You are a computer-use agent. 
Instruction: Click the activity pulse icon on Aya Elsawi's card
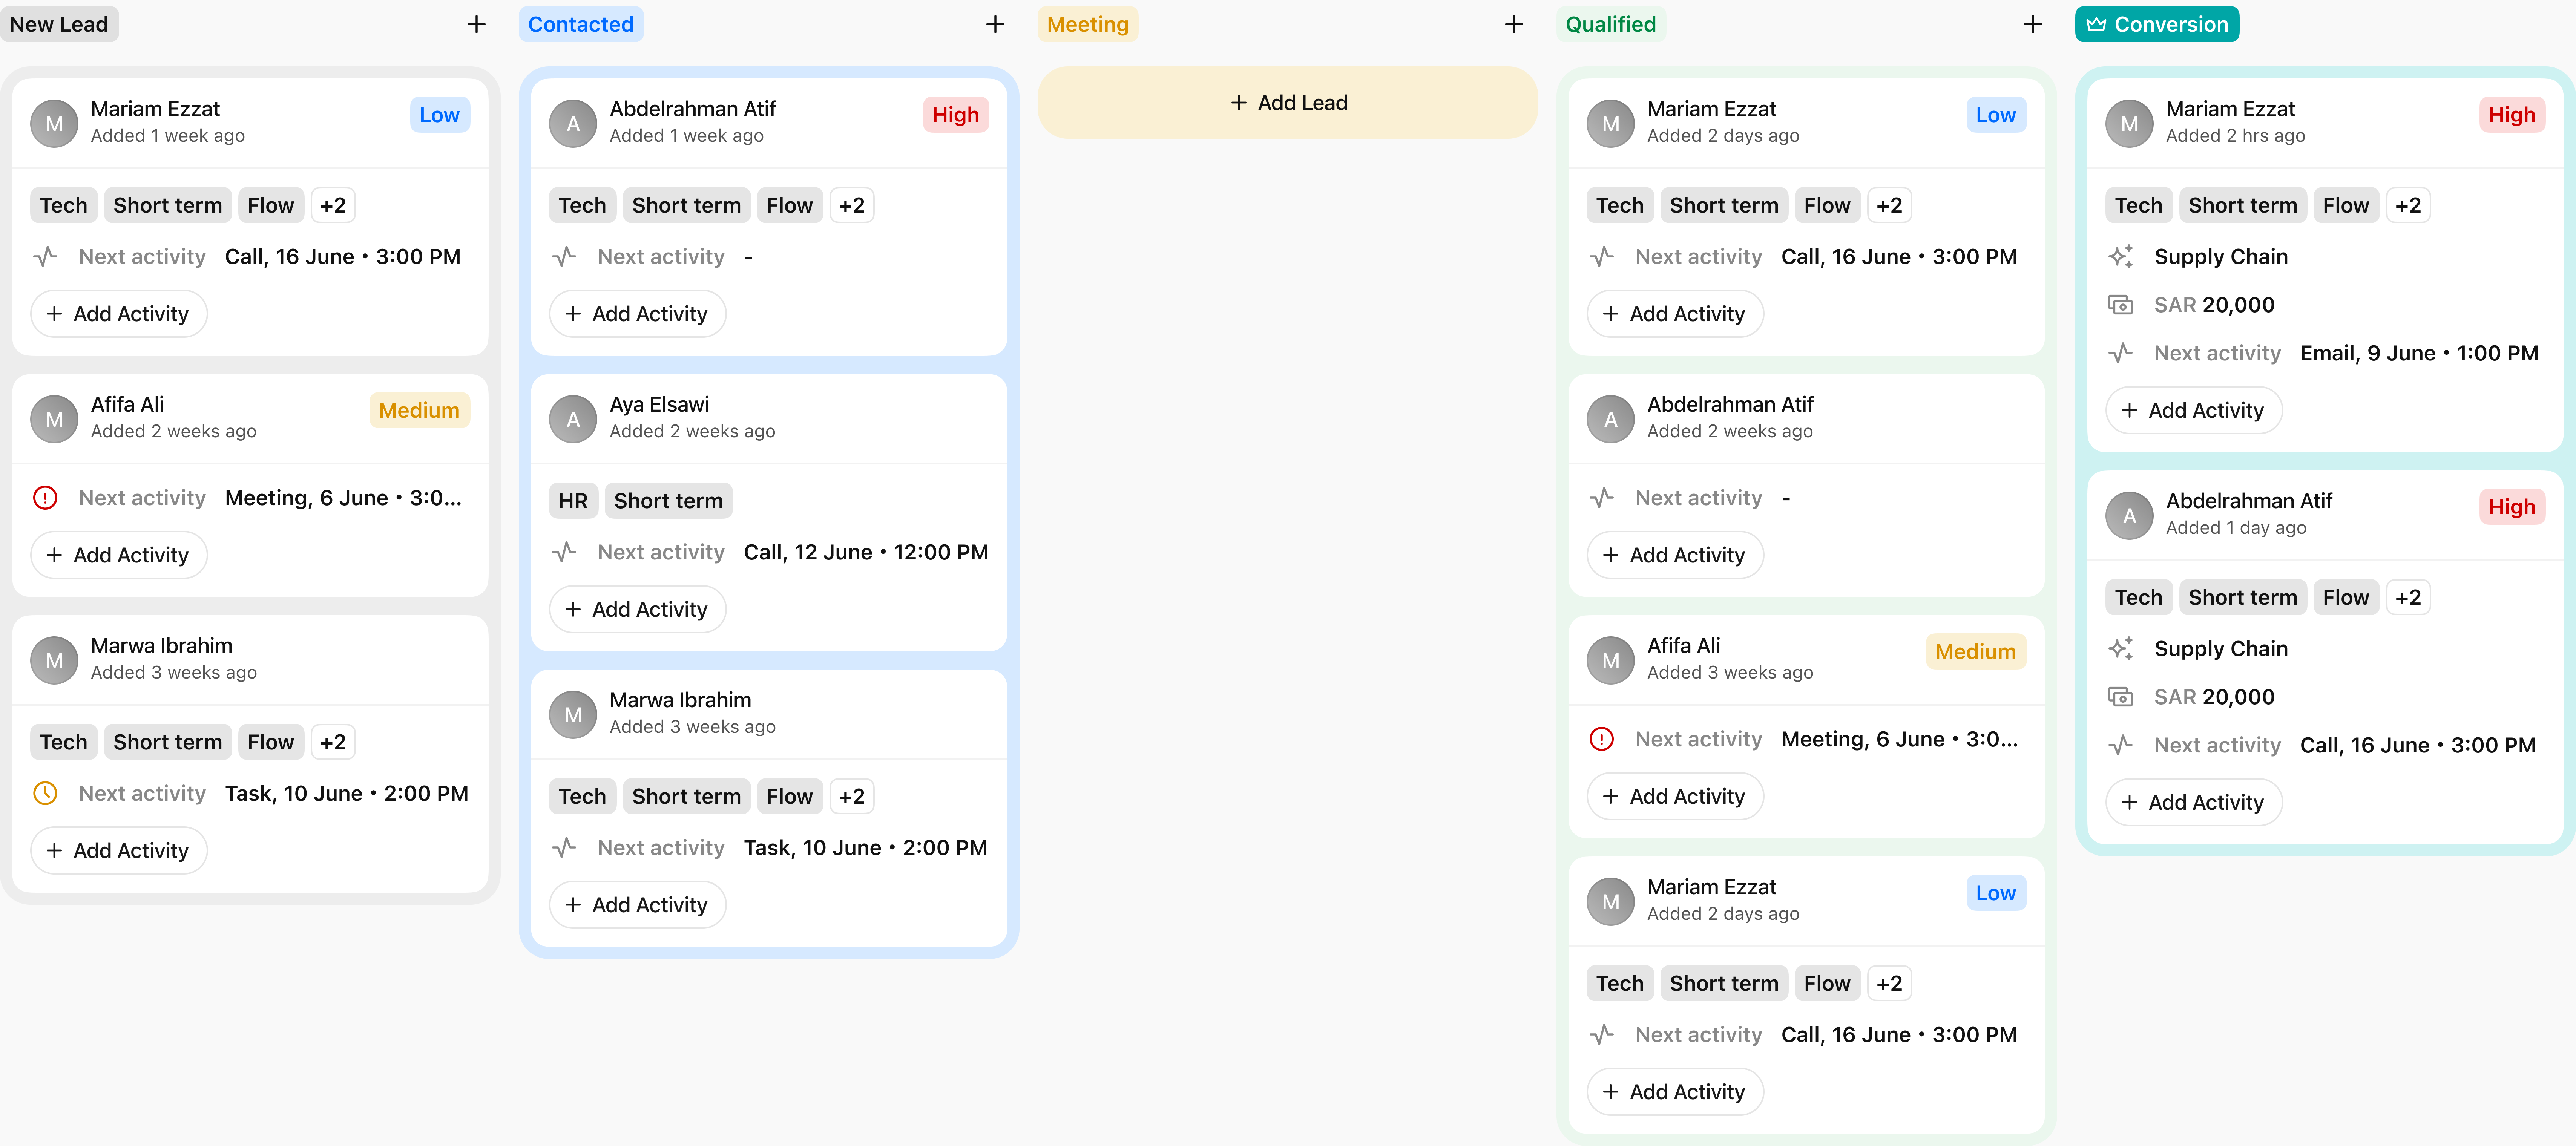564,552
